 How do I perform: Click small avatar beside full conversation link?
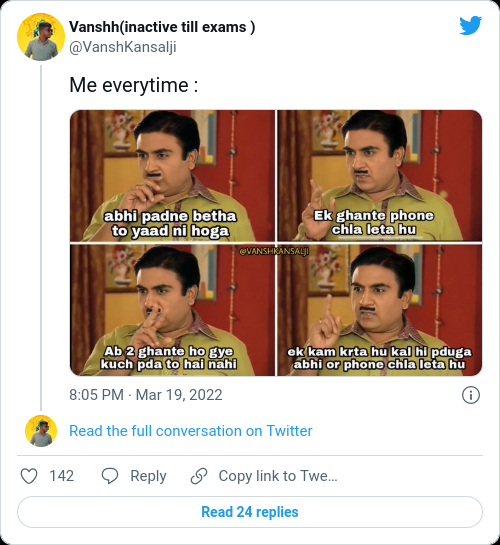coord(41,431)
